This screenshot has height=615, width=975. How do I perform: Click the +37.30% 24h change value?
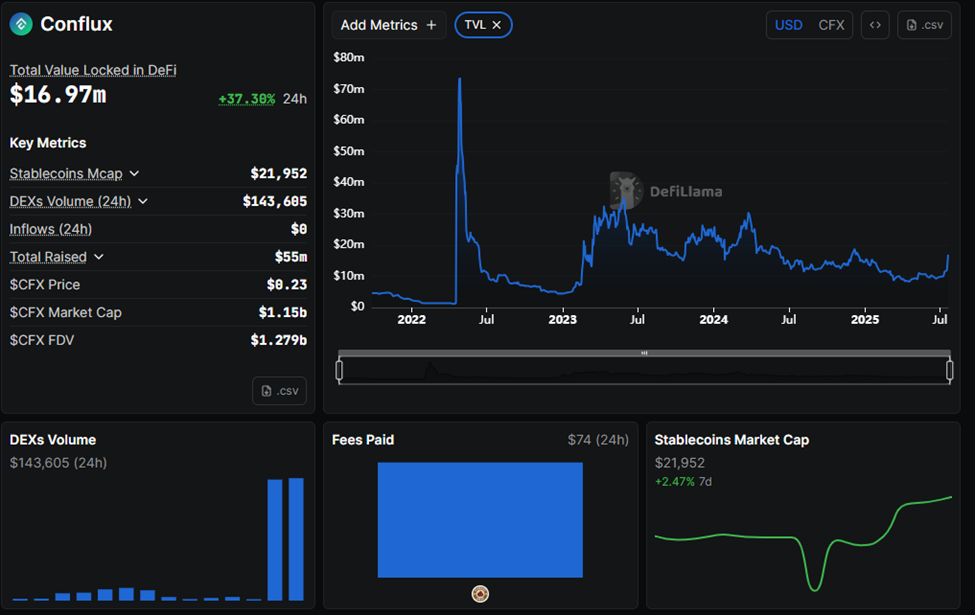[246, 99]
